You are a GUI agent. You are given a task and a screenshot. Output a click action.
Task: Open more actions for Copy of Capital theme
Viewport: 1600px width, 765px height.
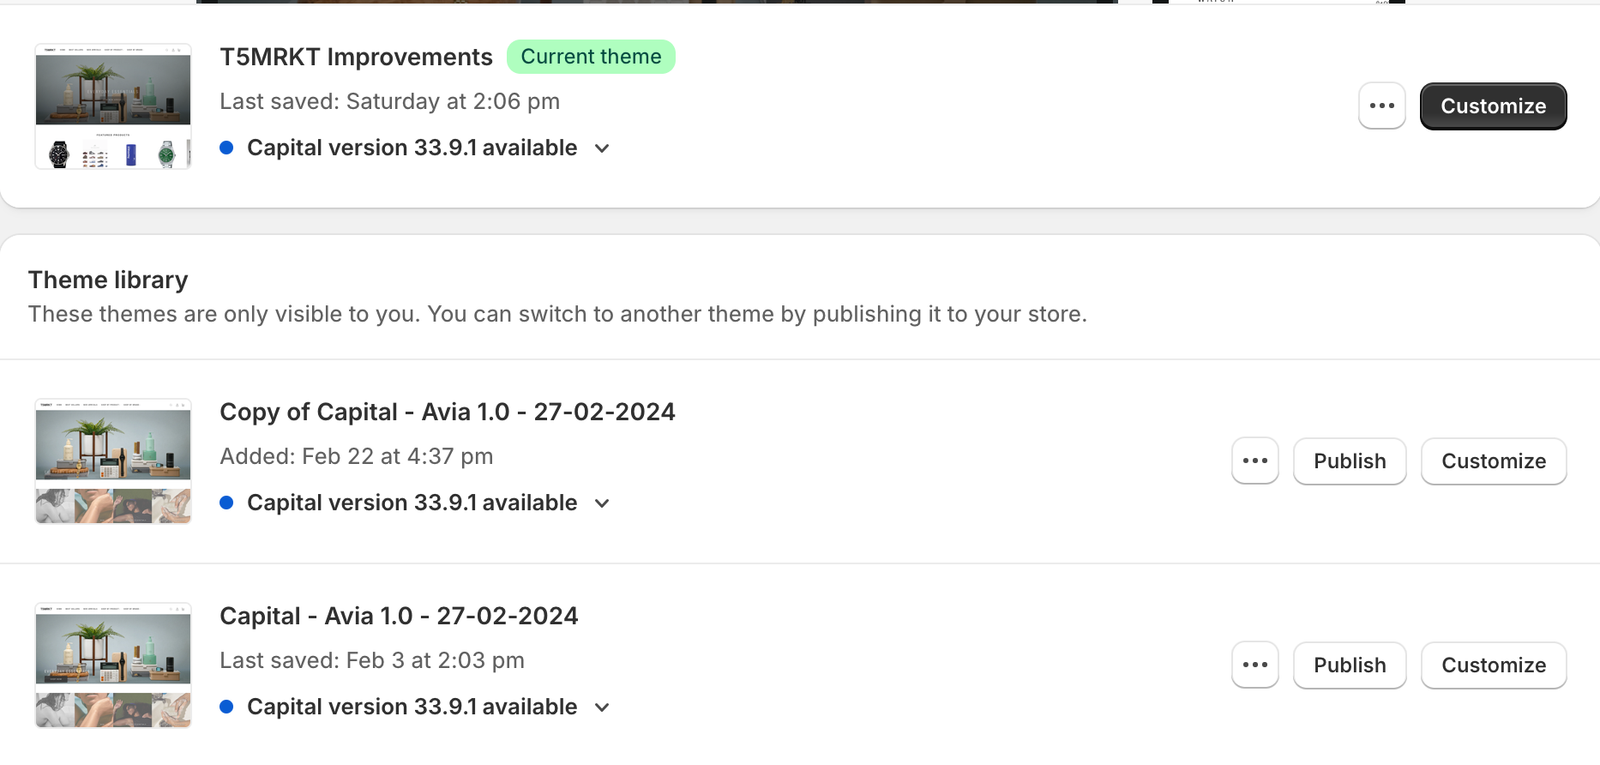1255,461
